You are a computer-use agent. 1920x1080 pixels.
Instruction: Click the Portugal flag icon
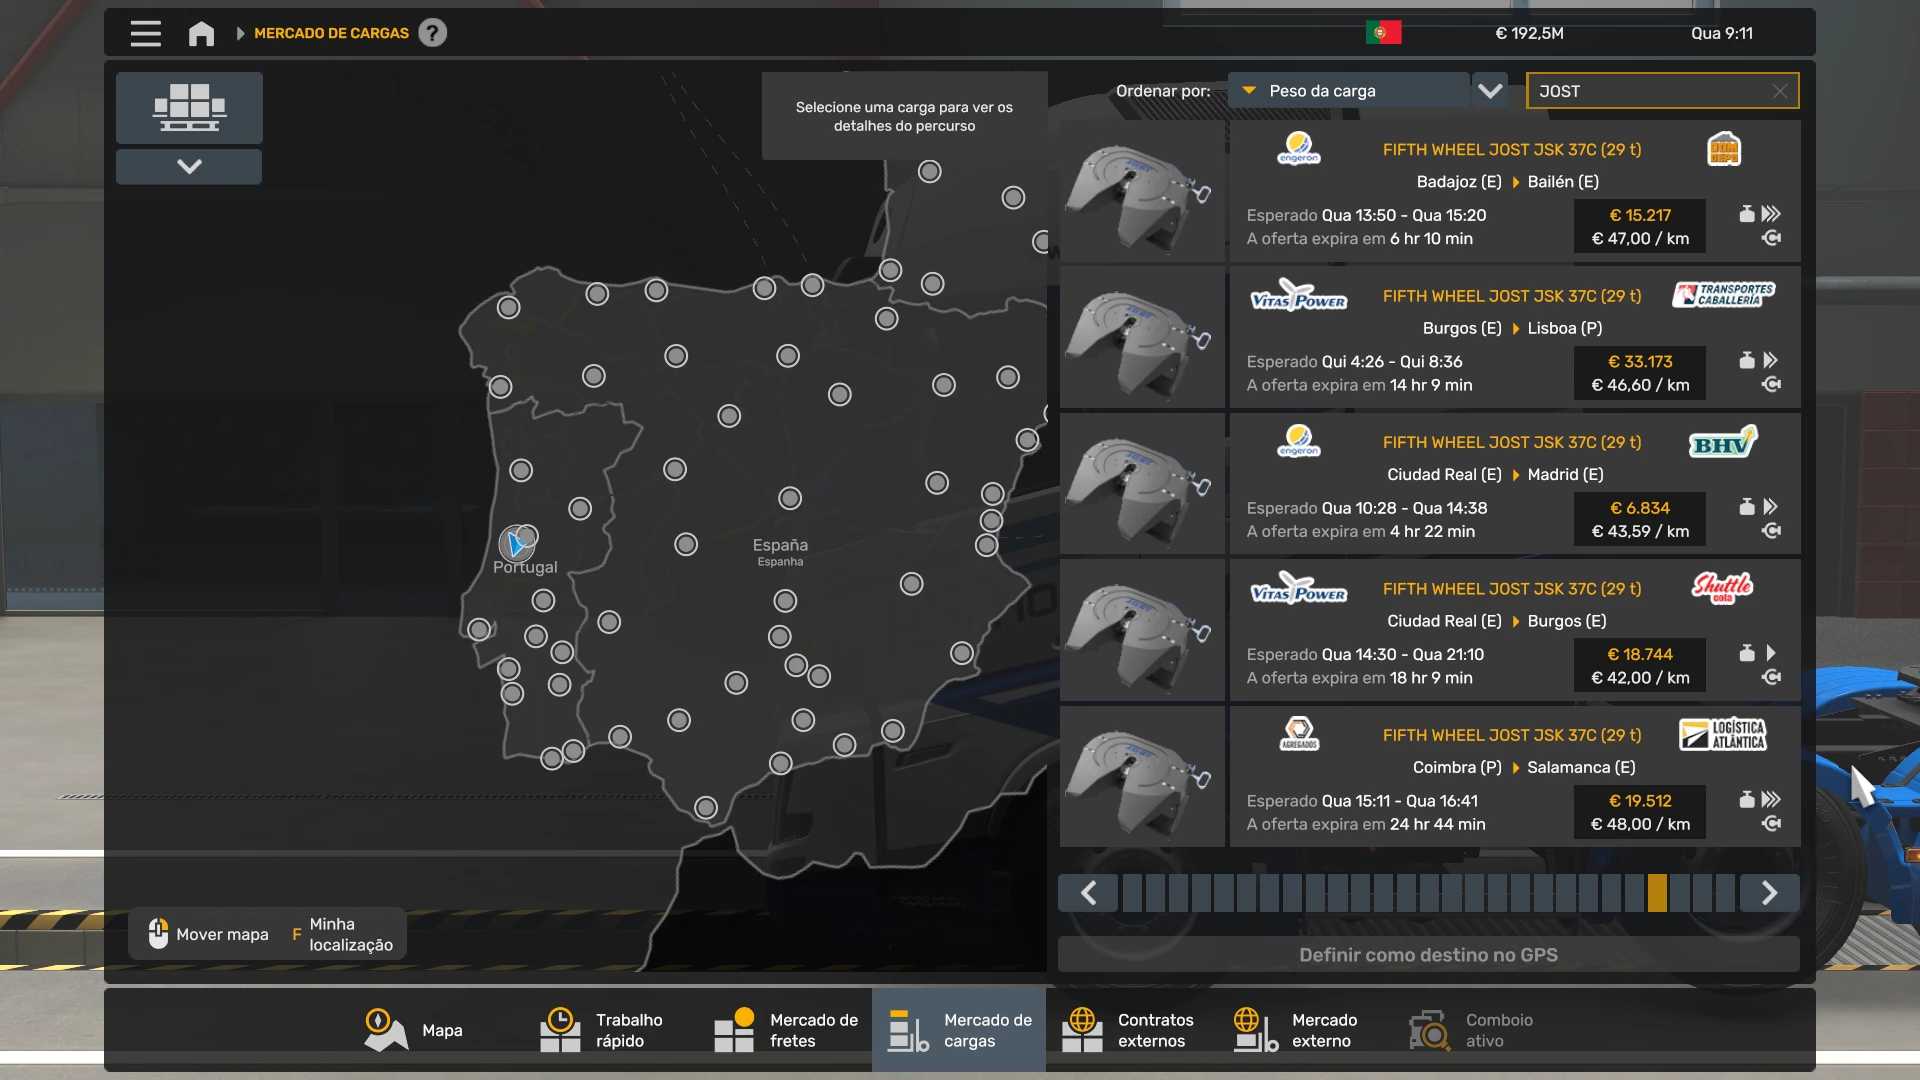1383,33
